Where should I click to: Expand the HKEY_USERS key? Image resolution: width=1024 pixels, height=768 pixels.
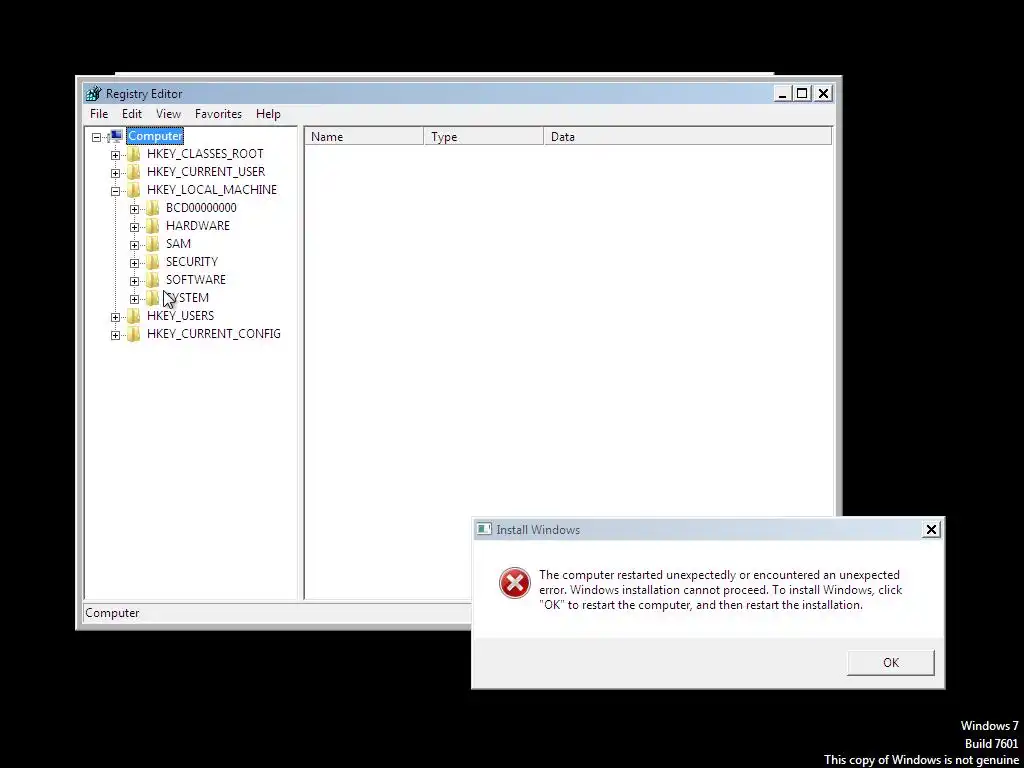(116, 317)
